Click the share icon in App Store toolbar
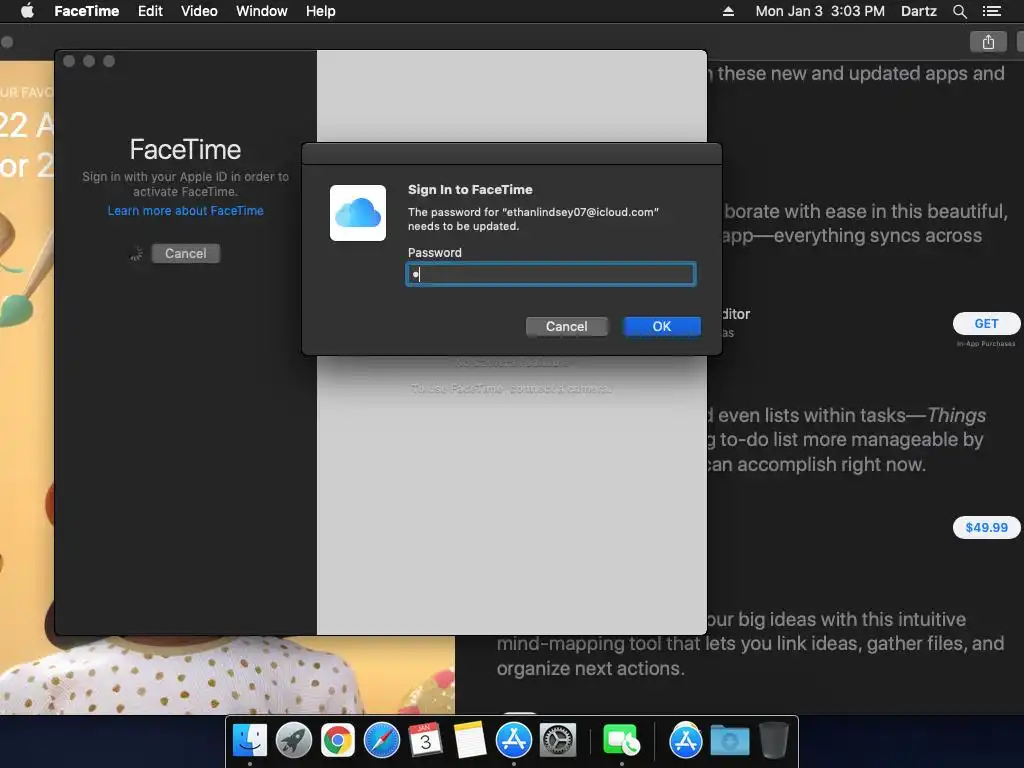The width and height of the screenshot is (1024, 768). [988, 42]
